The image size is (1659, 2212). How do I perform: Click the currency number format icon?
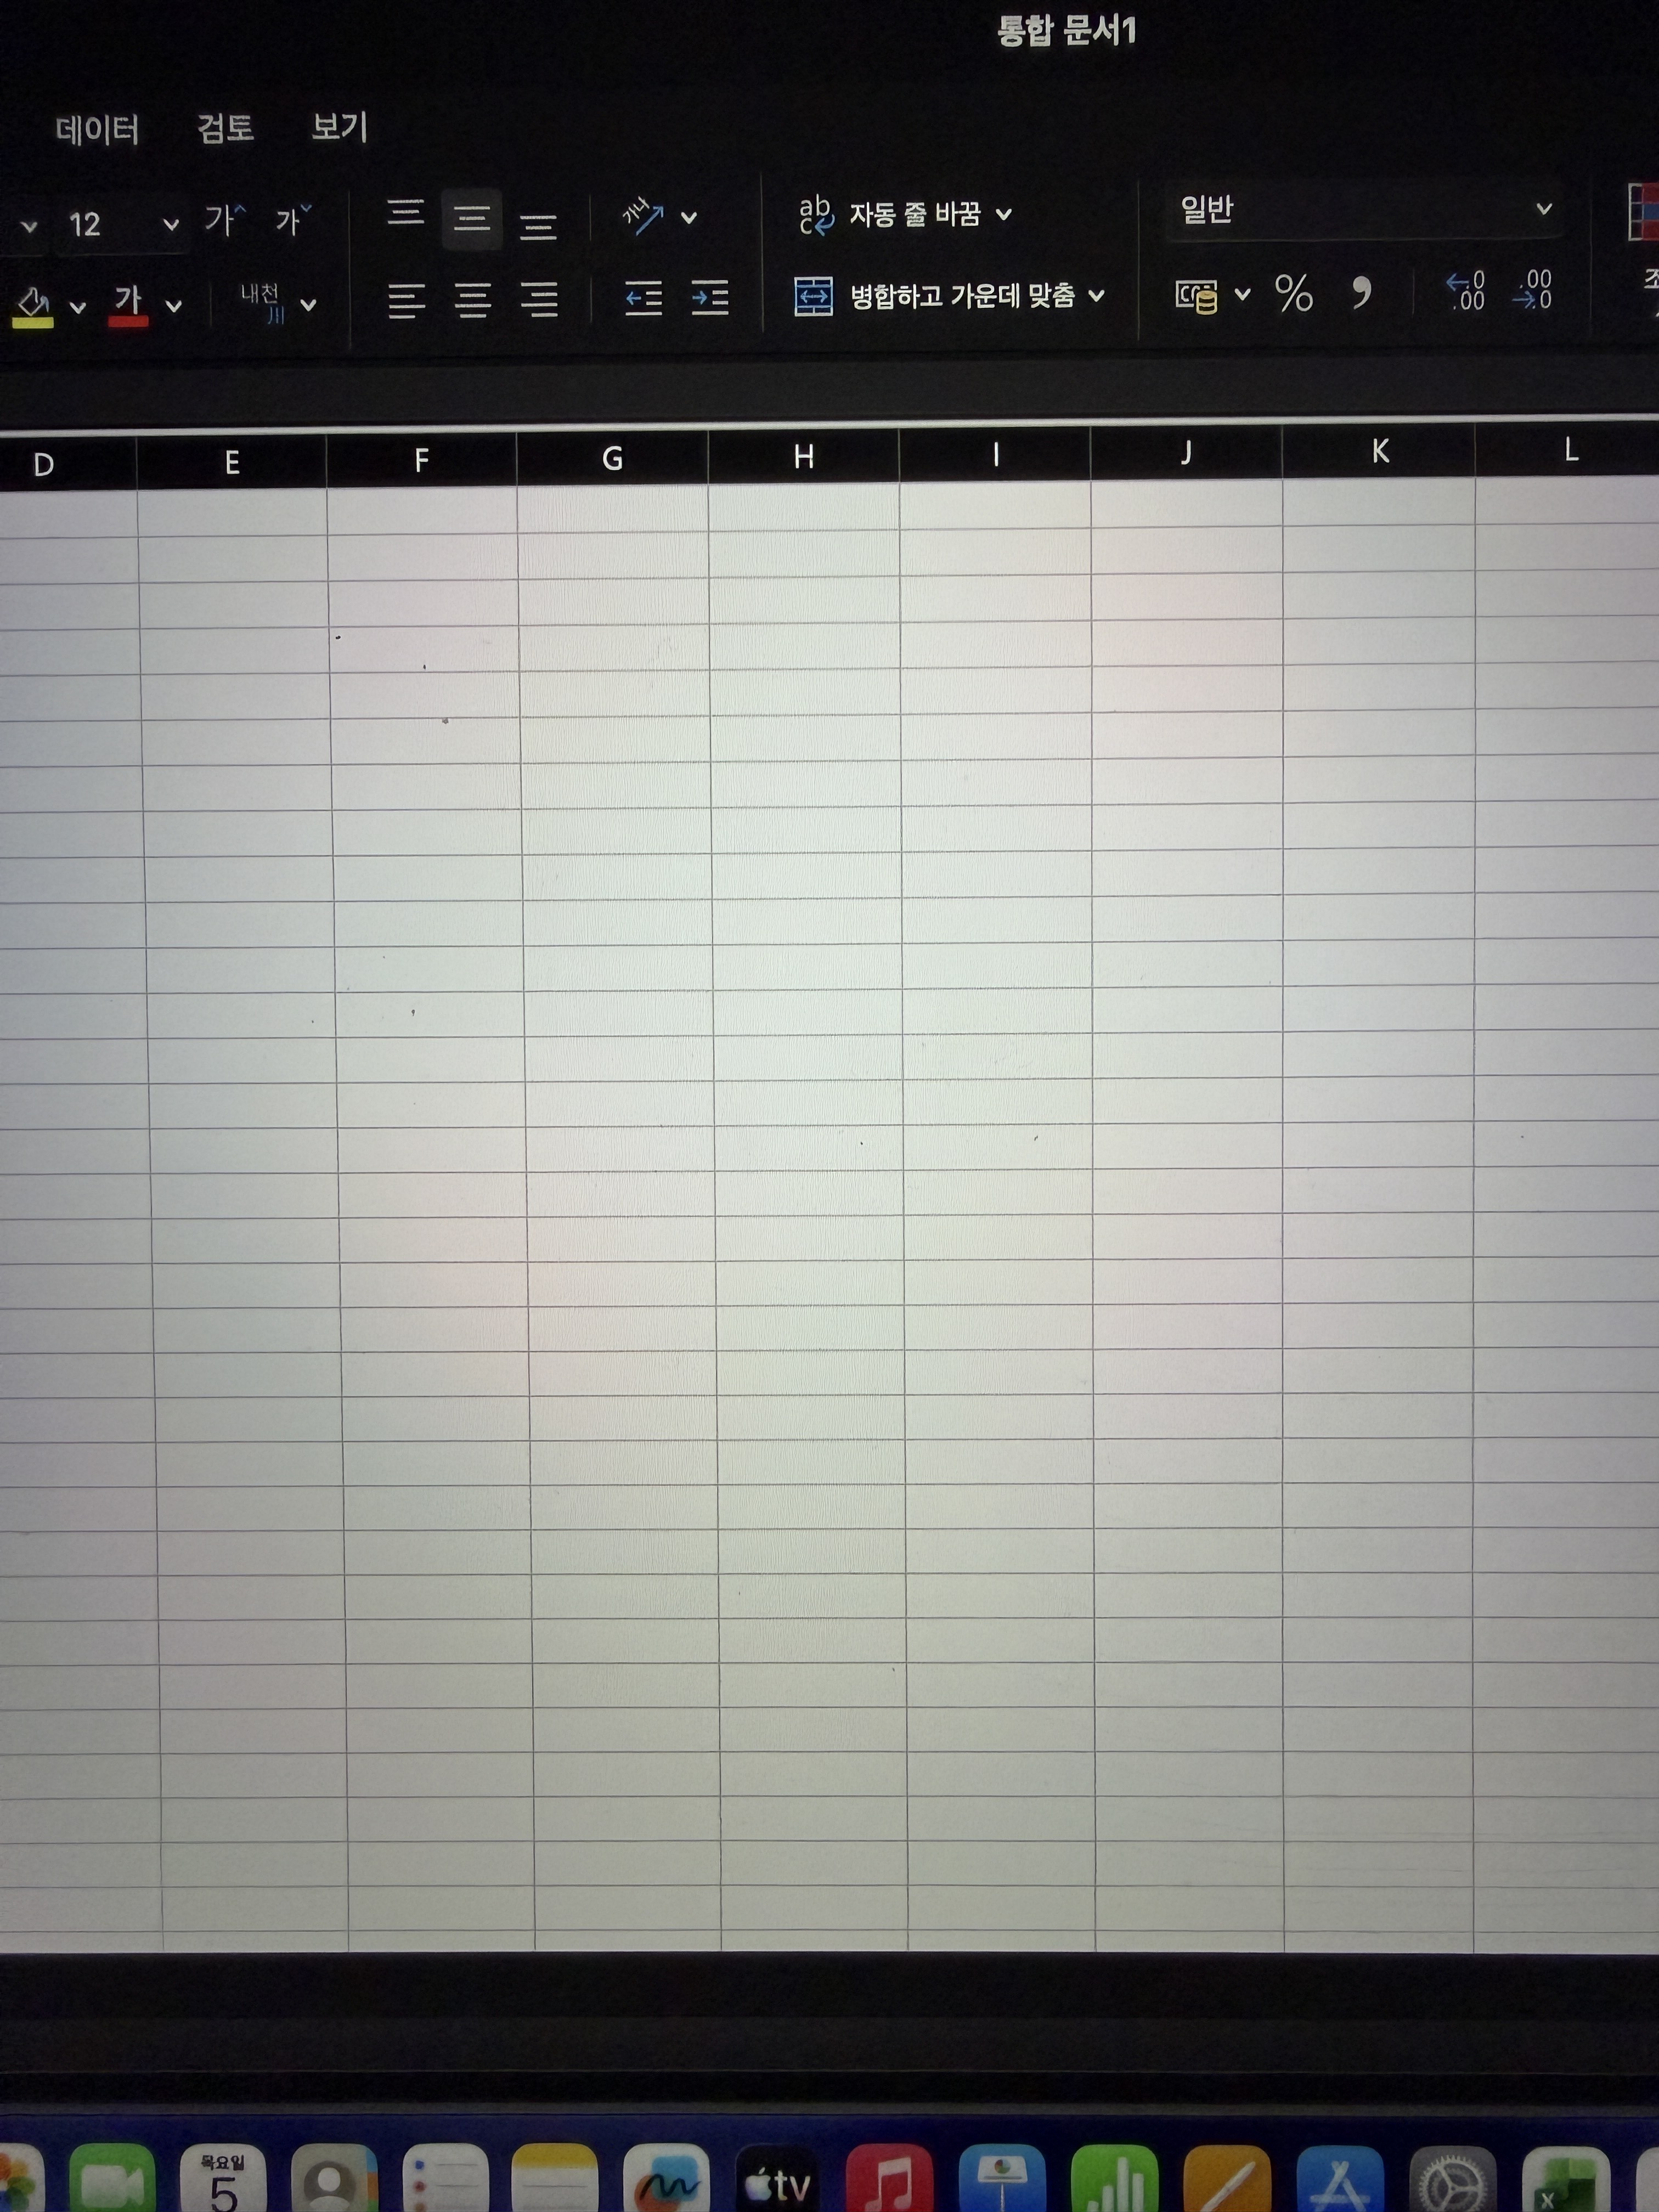coord(1196,296)
